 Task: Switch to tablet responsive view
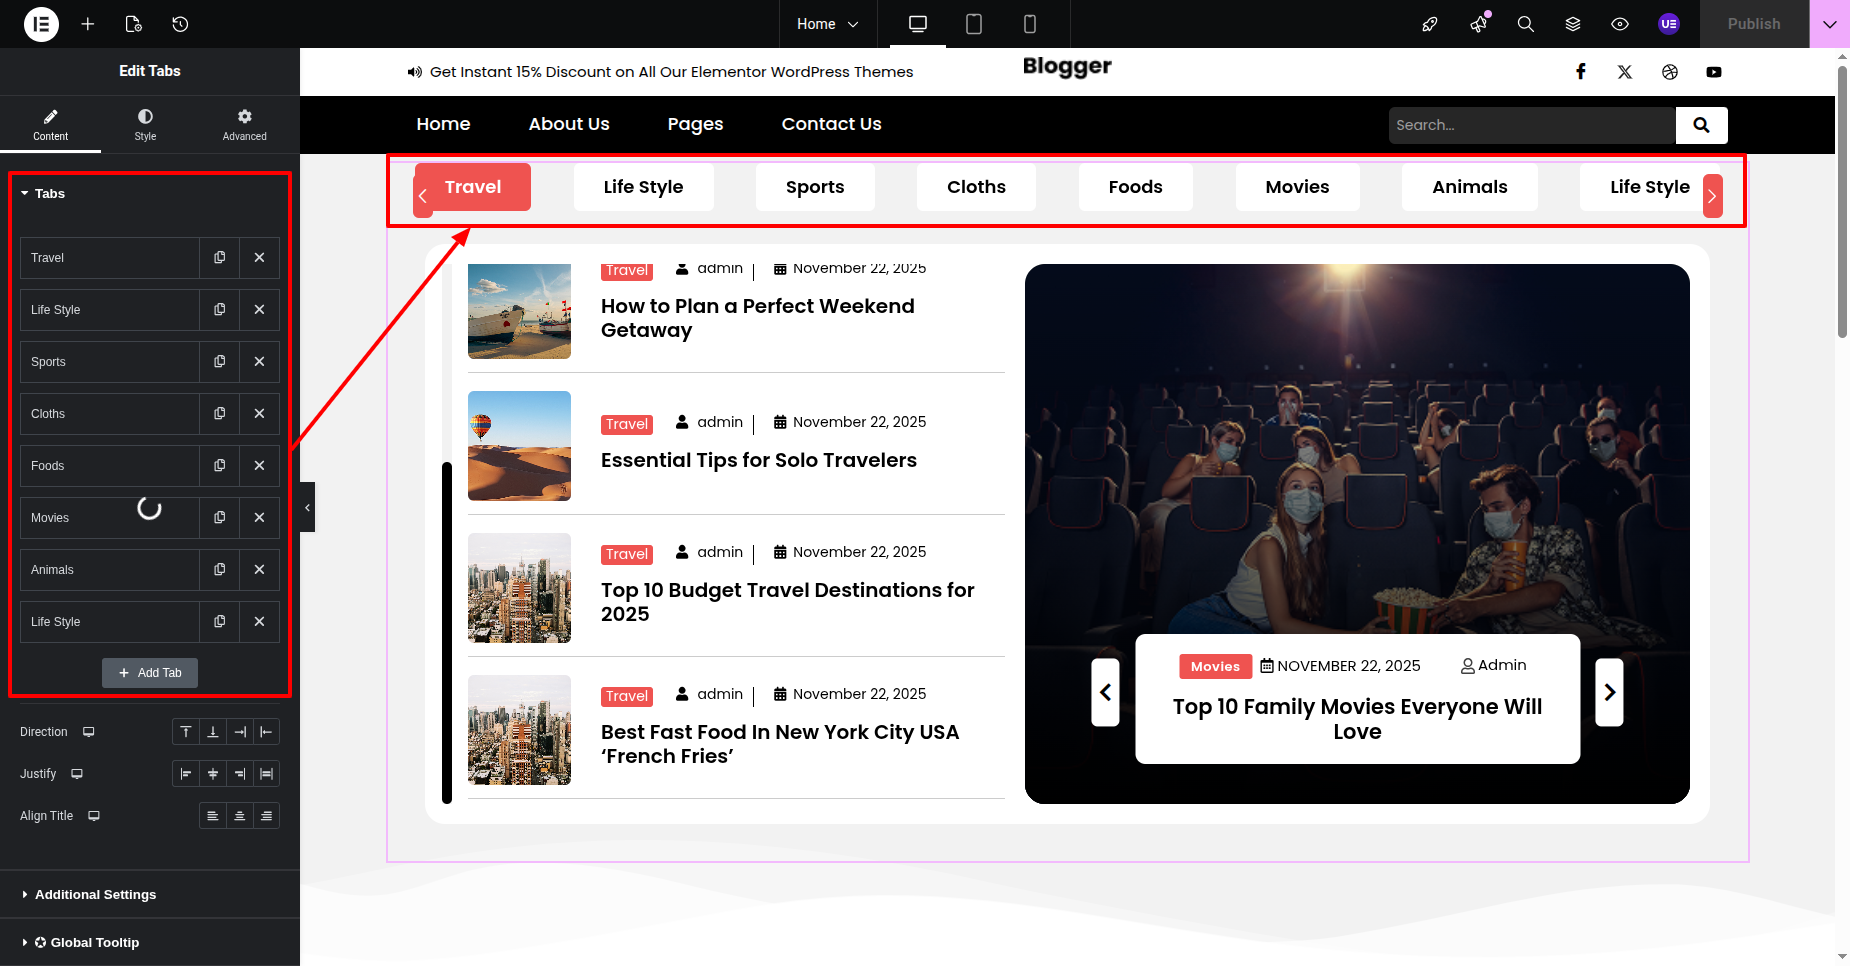click(x=973, y=24)
